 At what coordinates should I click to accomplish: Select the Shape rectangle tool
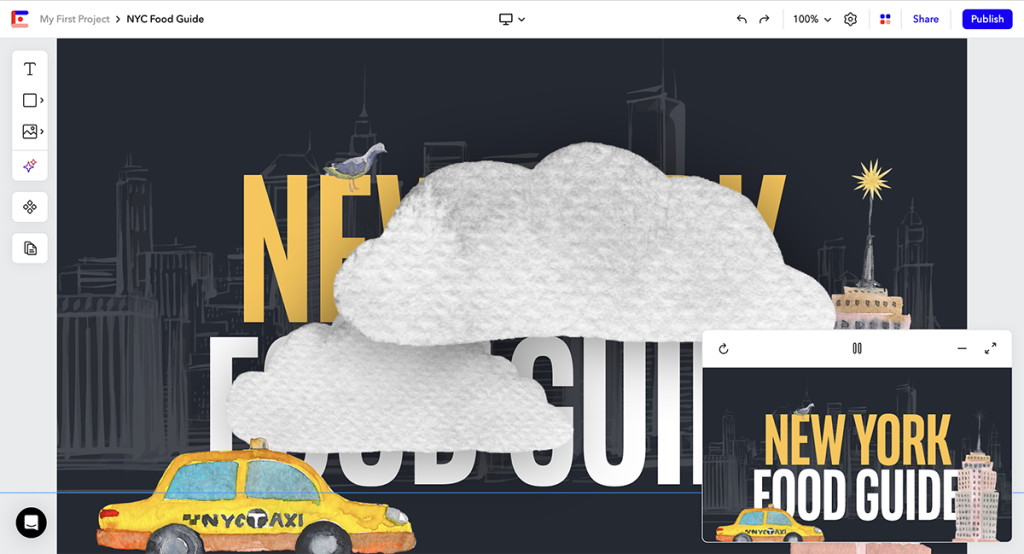pyautogui.click(x=29, y=100)
